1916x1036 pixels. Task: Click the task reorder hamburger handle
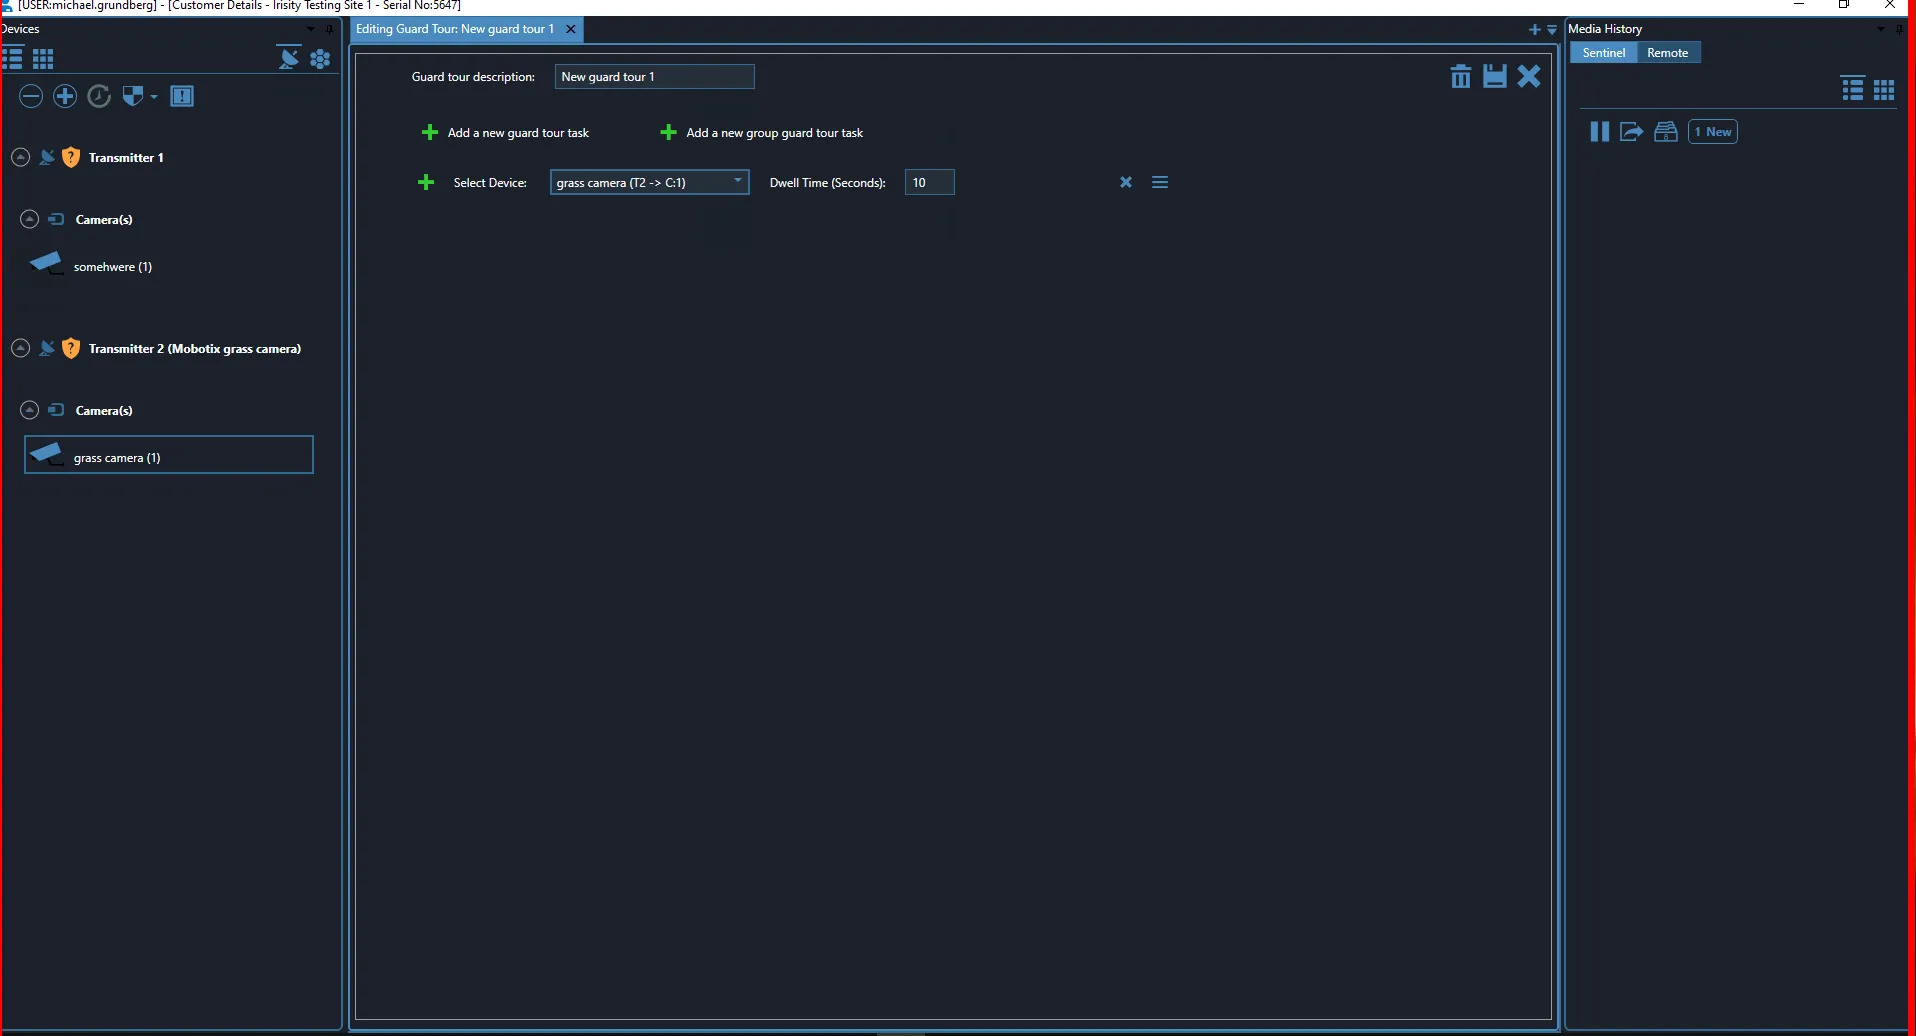[x=1160, y=182]
